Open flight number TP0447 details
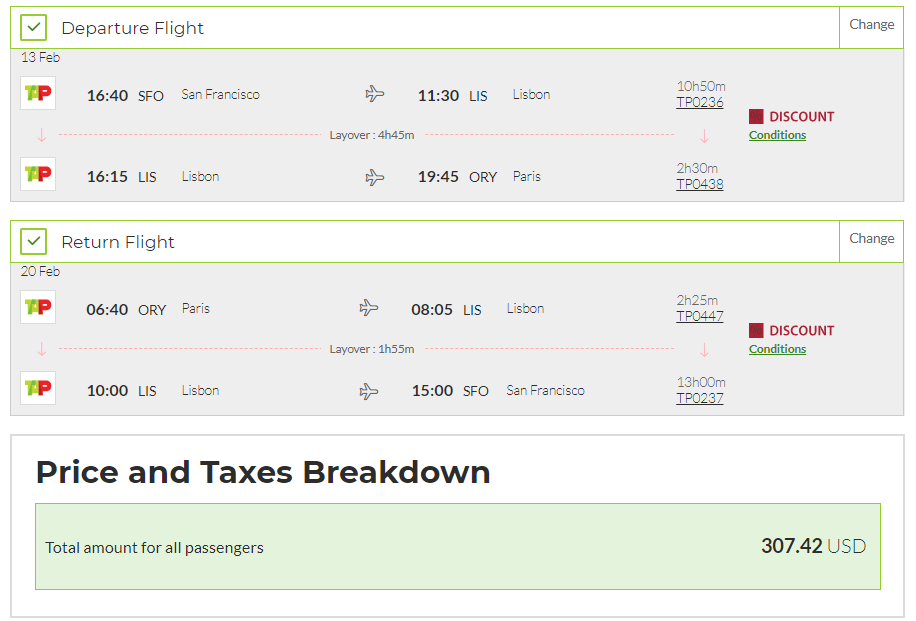 699,316
